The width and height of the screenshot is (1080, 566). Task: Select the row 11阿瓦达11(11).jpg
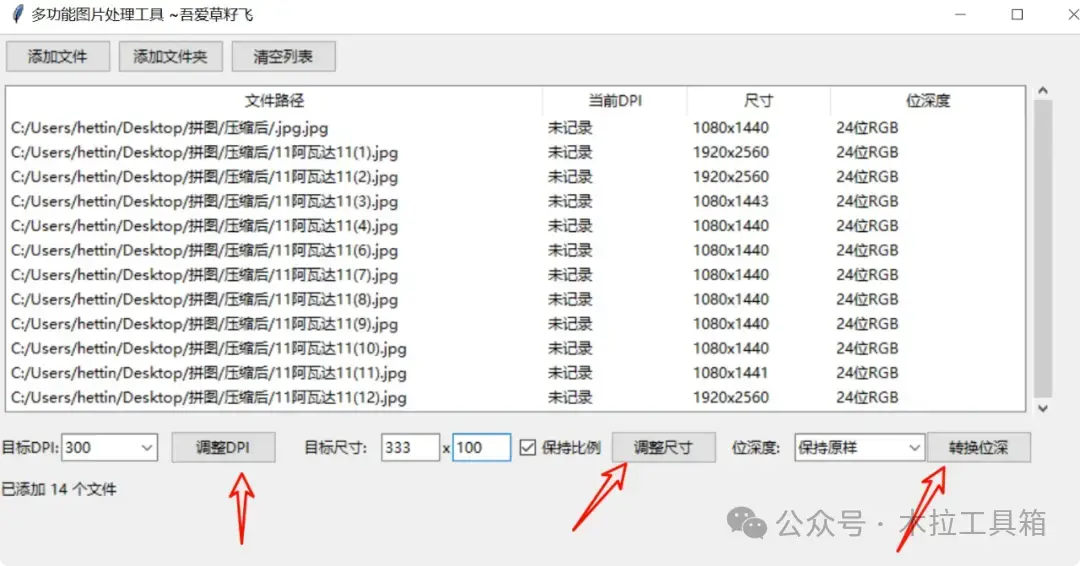click(x=515, y=373)
